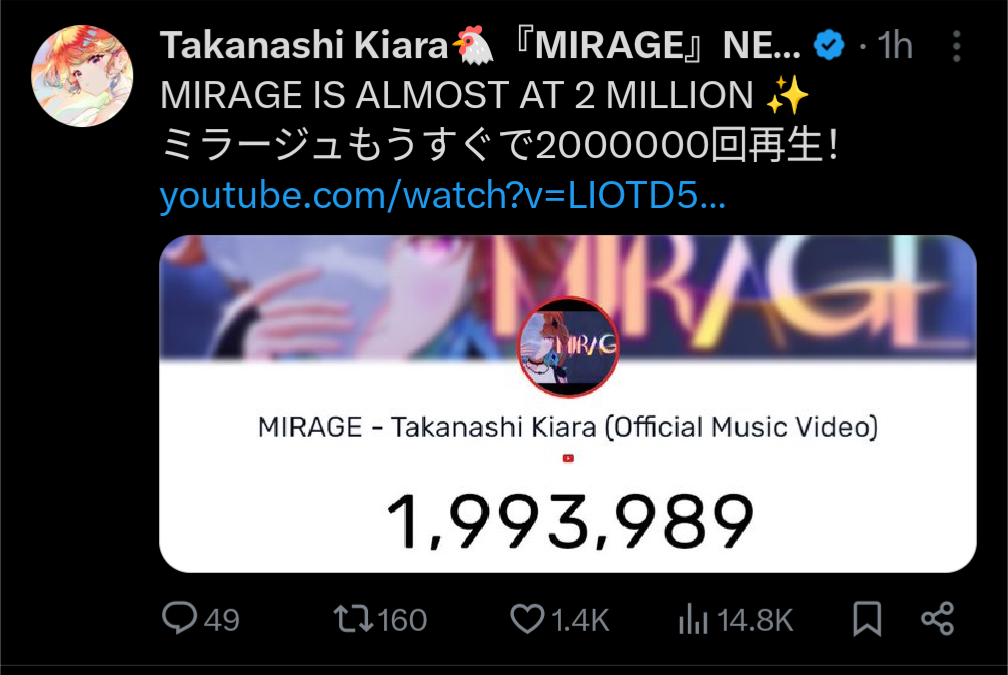Click the 14.8K views count
This screenshot has height=675, width=1008.
[755, 620]
